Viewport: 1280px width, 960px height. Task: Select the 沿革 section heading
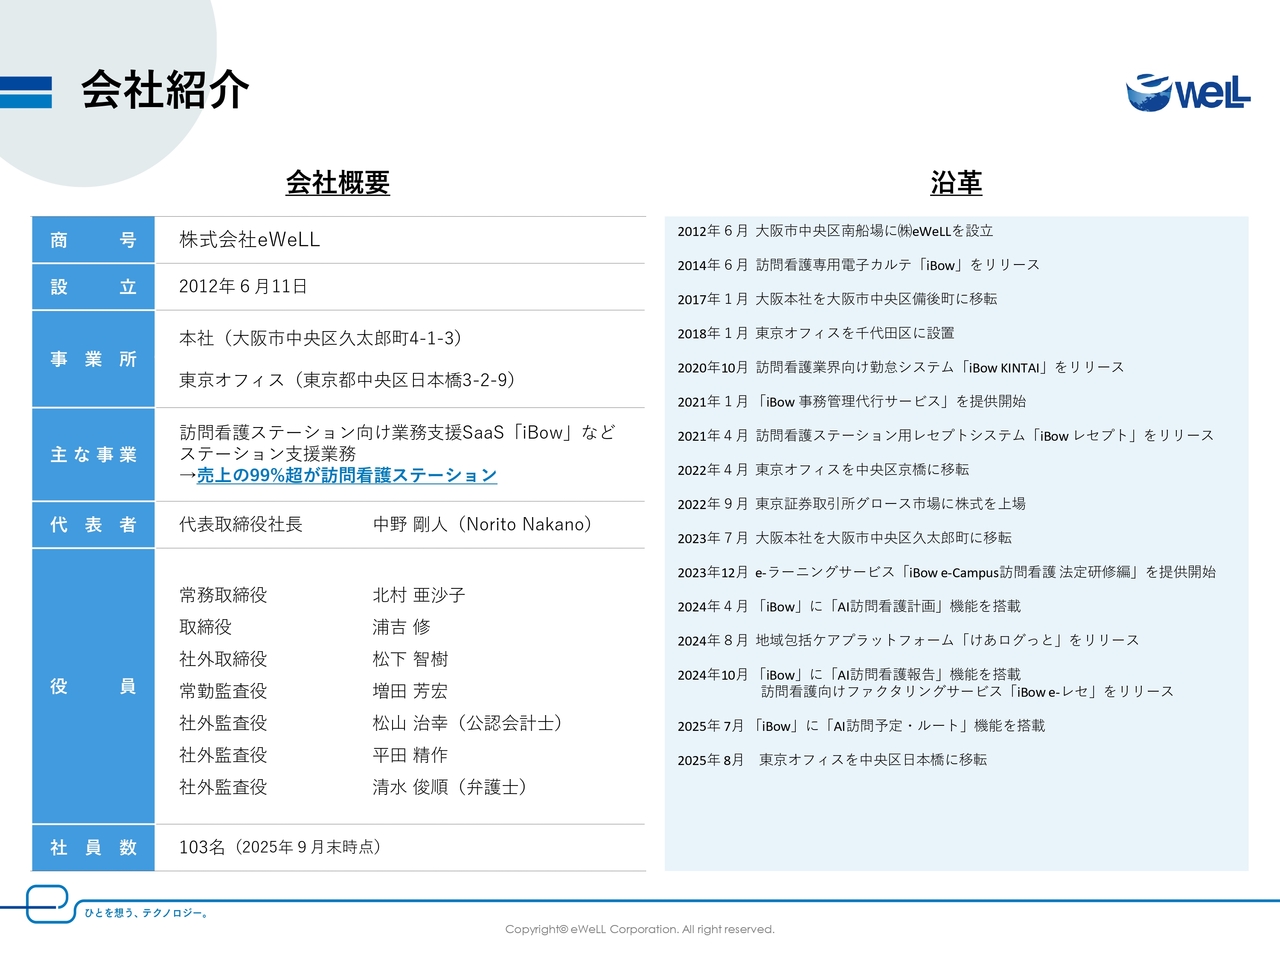pyautogui.click(x=955, y=184)
